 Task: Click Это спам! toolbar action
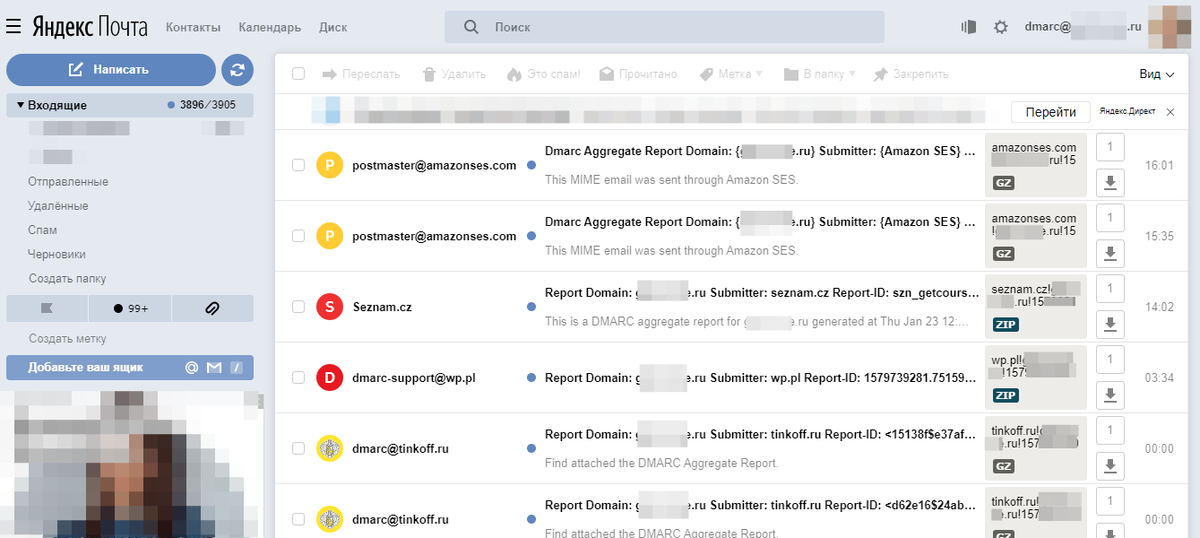coord(543,74)
